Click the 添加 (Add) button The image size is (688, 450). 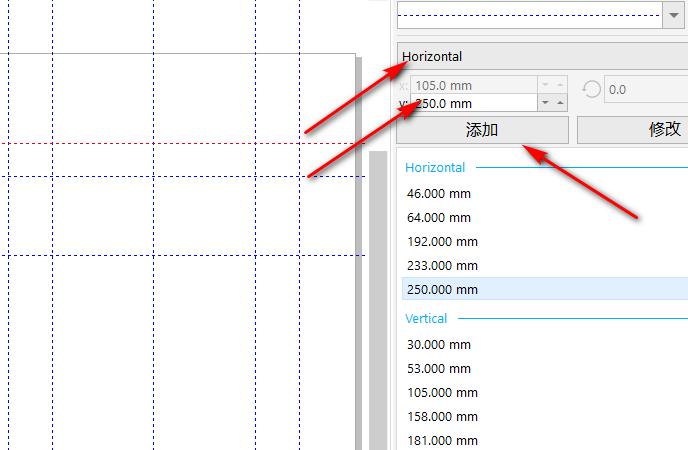pos(483,130)
